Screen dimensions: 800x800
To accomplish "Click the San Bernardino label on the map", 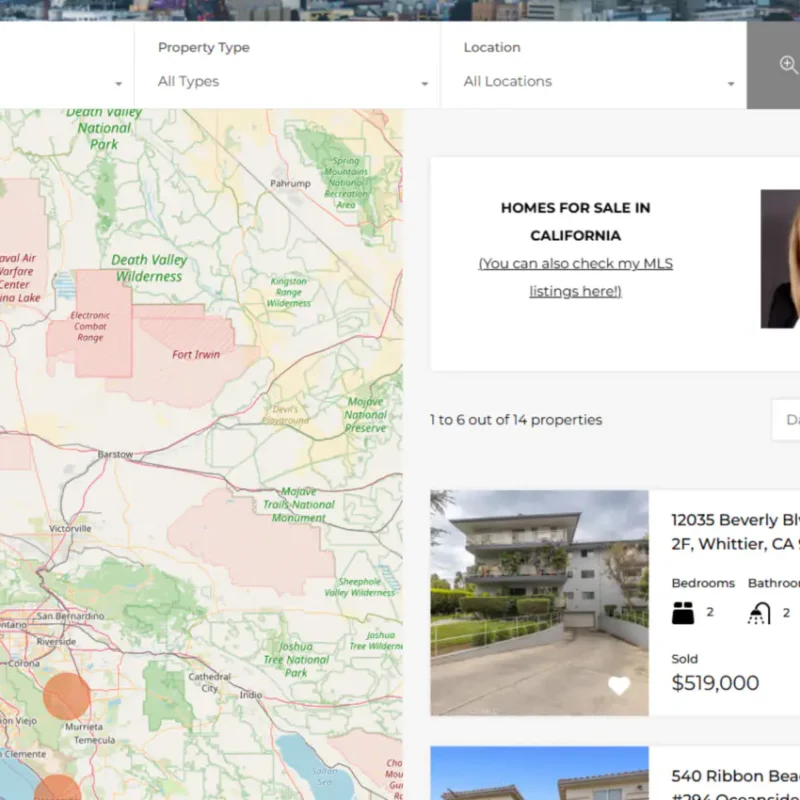I will click(70, 616).
